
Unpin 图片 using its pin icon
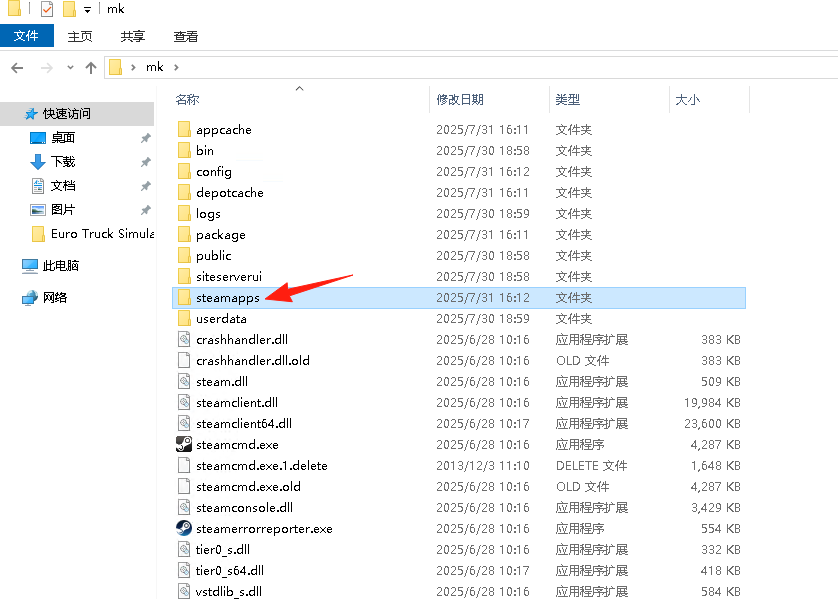pyautogui.click(x=145, y=210)
